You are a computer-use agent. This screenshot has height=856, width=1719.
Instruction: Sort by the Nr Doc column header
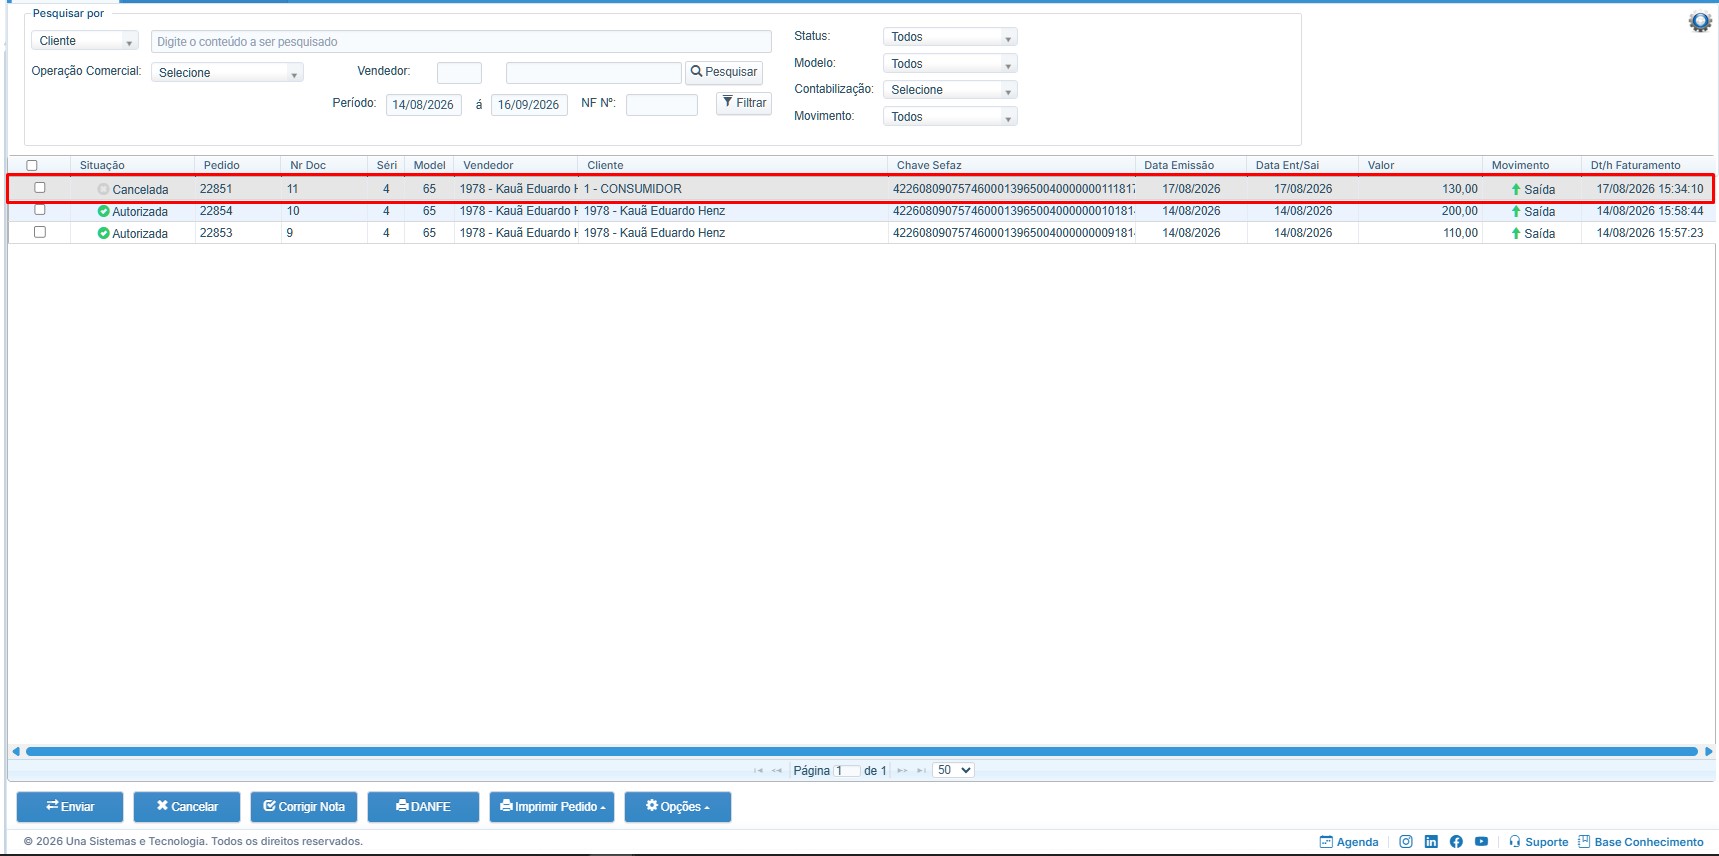click(x=308, y=166)
